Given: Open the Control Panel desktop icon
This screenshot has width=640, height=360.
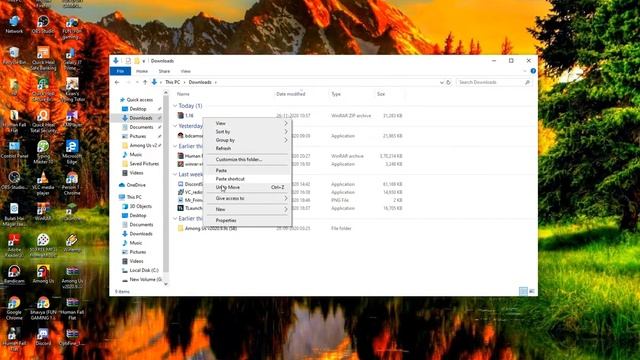Looking at the screenshot, I should [14, 150].
